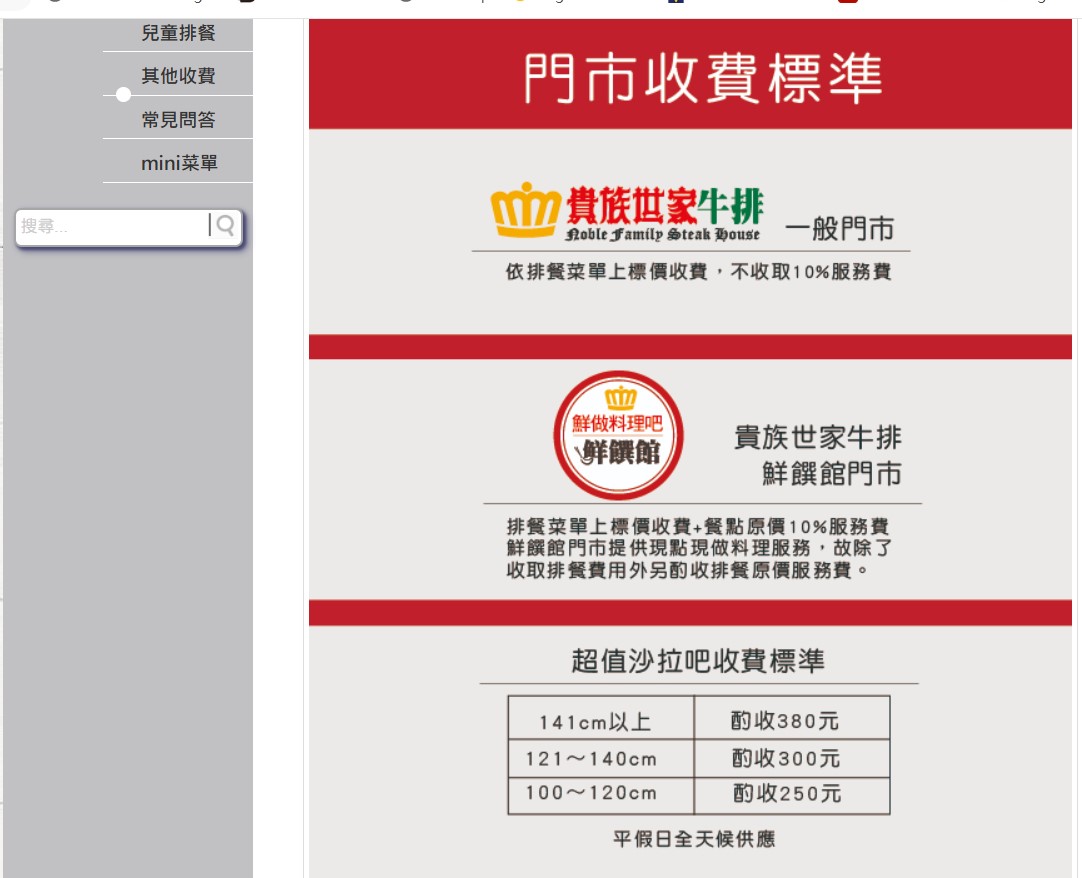Click the 另酌收排餐原價服務費 text line
The image size is (1082, 878).
click(x=687, y=570)
